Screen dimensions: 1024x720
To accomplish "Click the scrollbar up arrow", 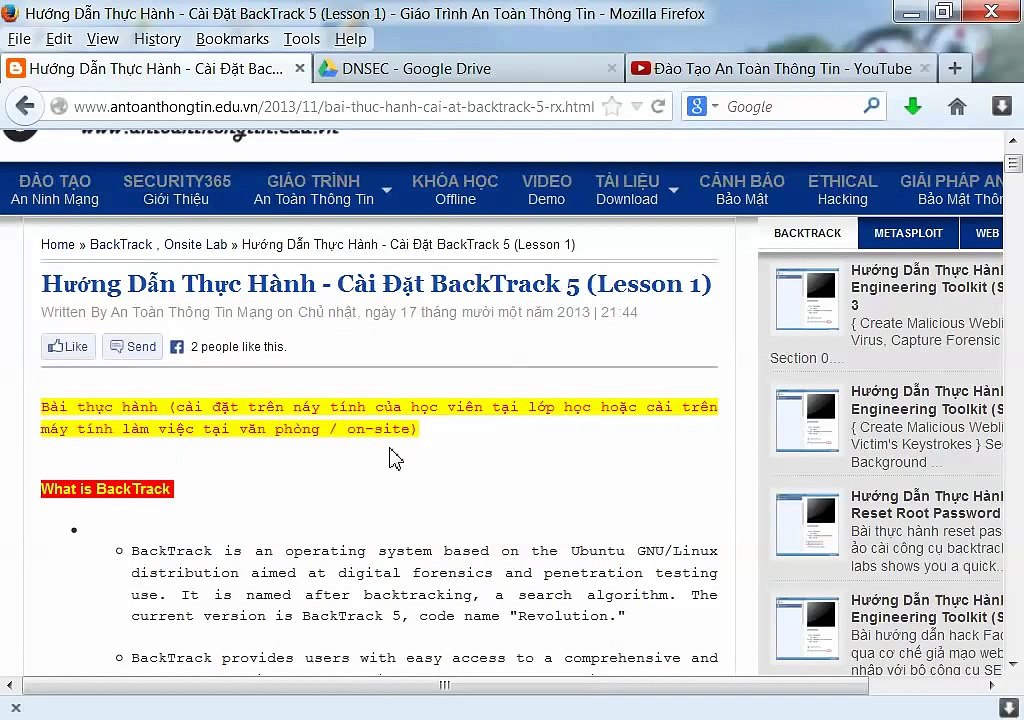I will [1013, 140].
